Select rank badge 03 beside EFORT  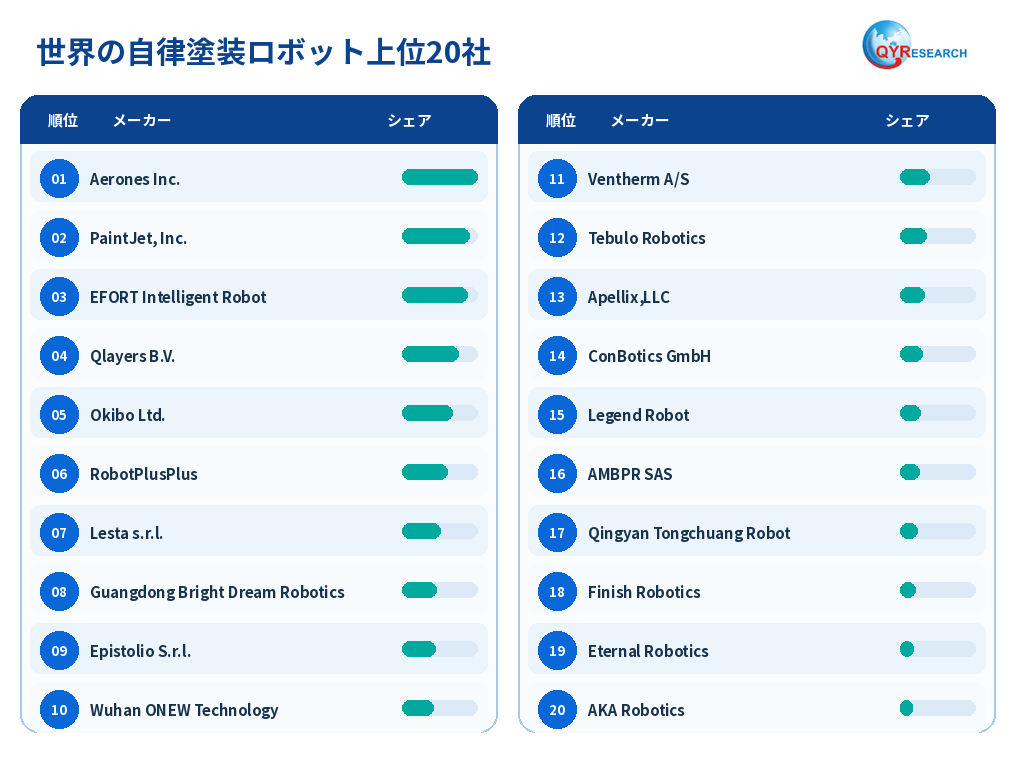(59, 296)
